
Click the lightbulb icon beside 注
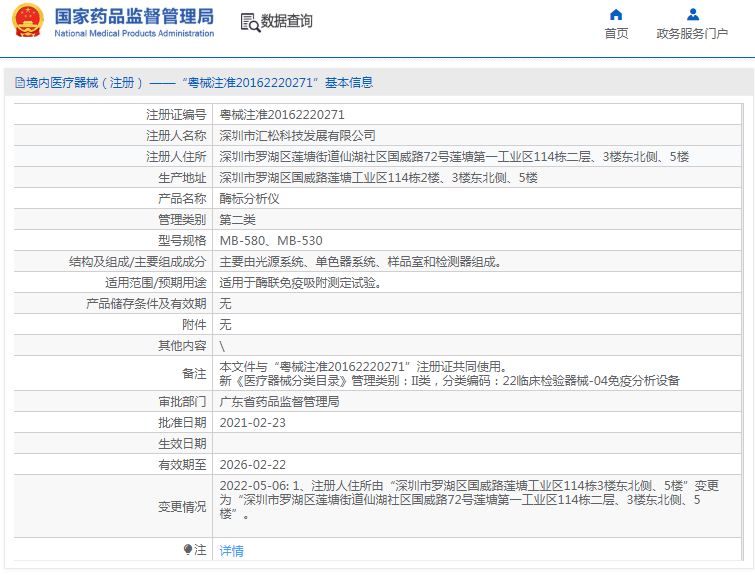tap(188, 549)
